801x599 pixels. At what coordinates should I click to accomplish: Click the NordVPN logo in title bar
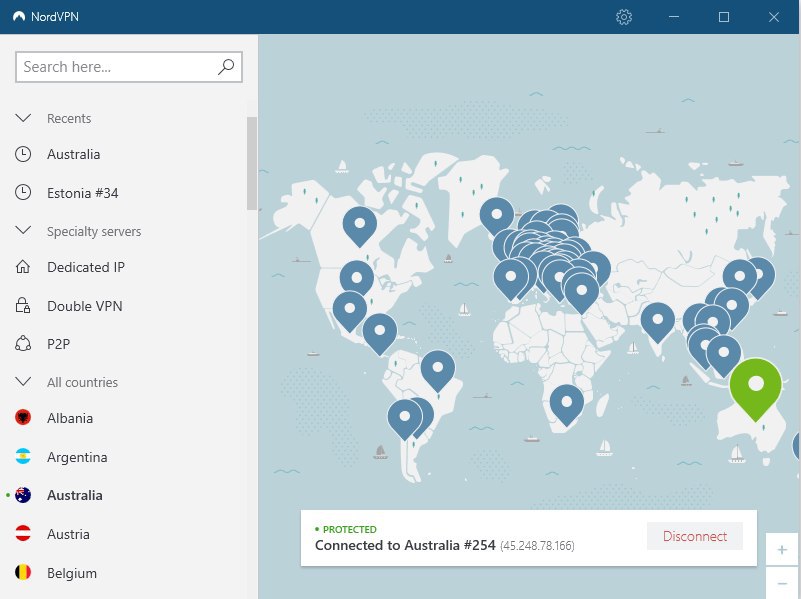coord(19,16)
